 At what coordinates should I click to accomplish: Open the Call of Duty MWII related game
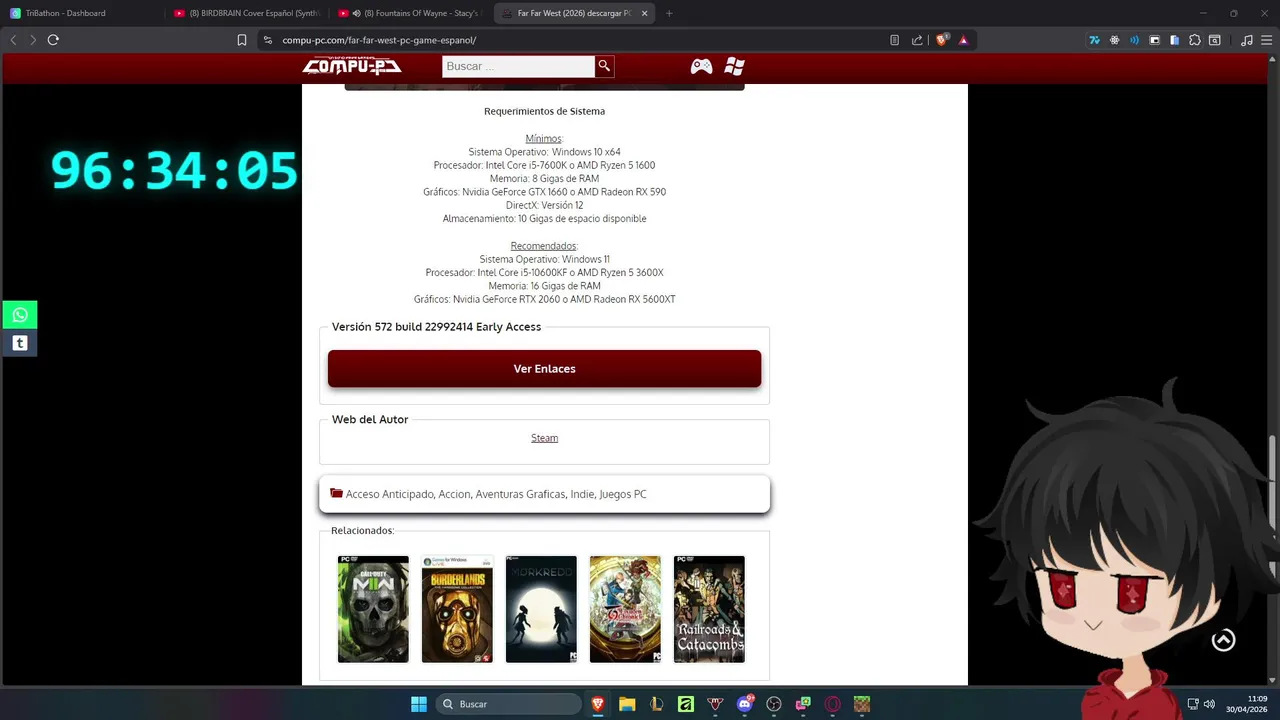[x=373, y=609]
